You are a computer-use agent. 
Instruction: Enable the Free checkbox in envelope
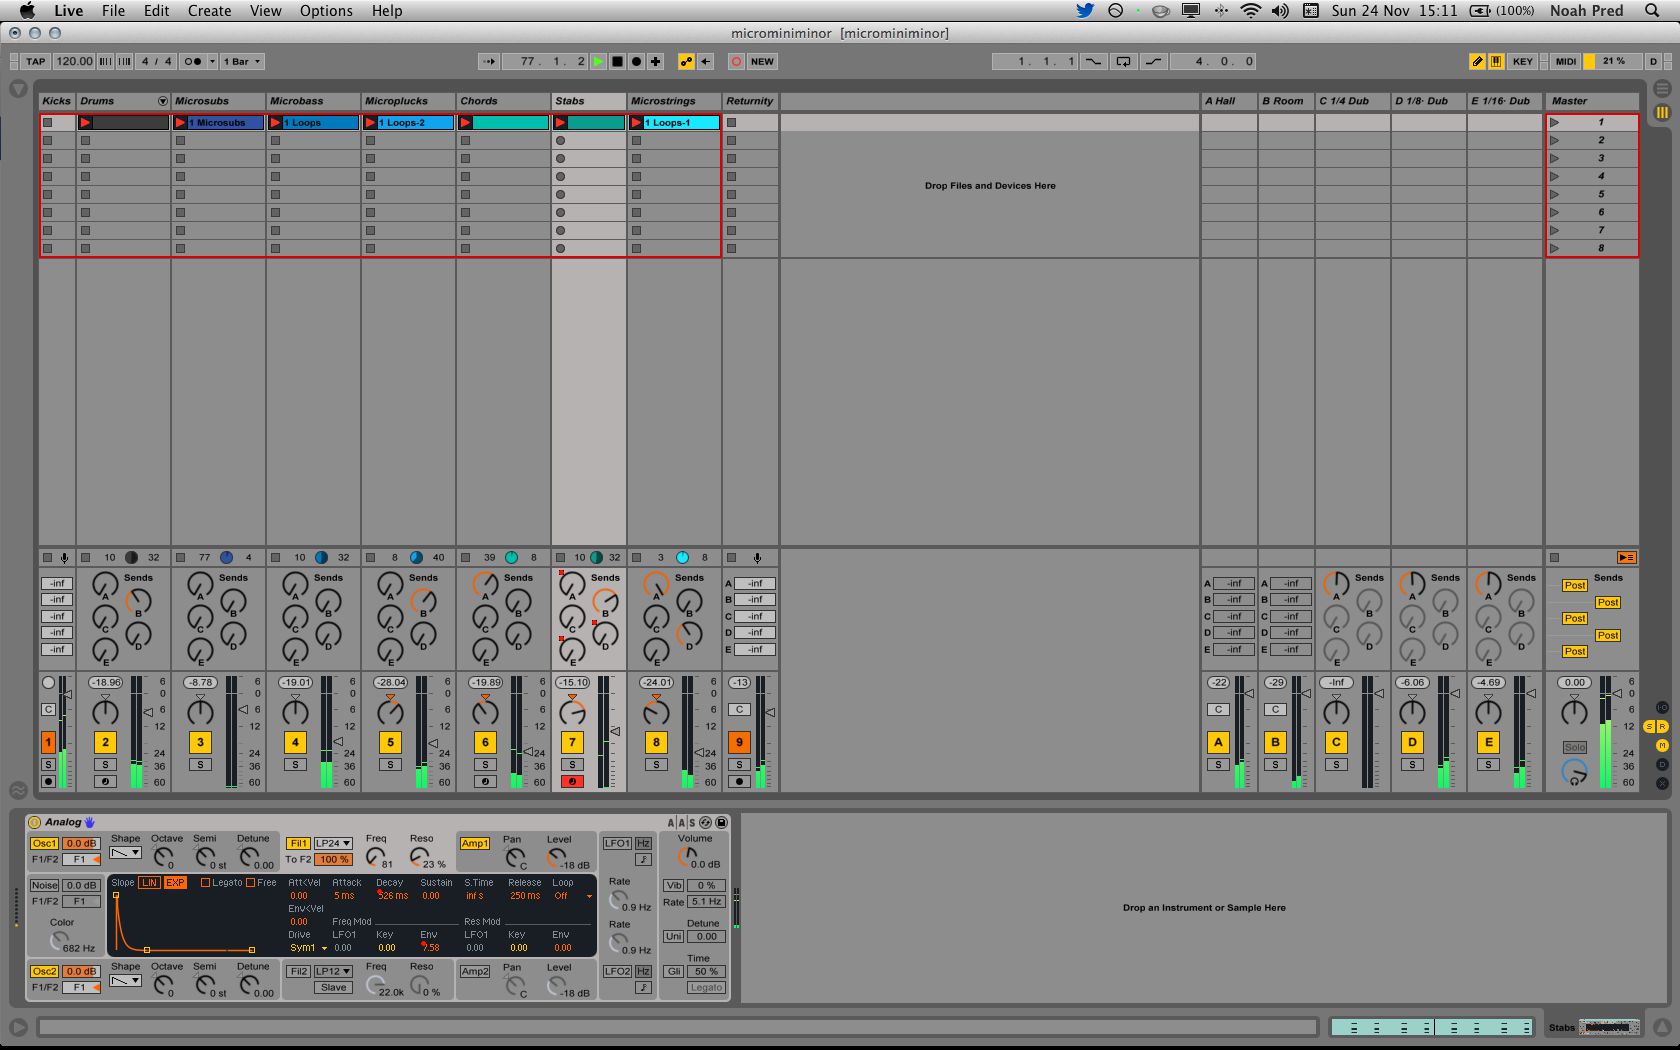pyautogui.click(x=250, y=883)
